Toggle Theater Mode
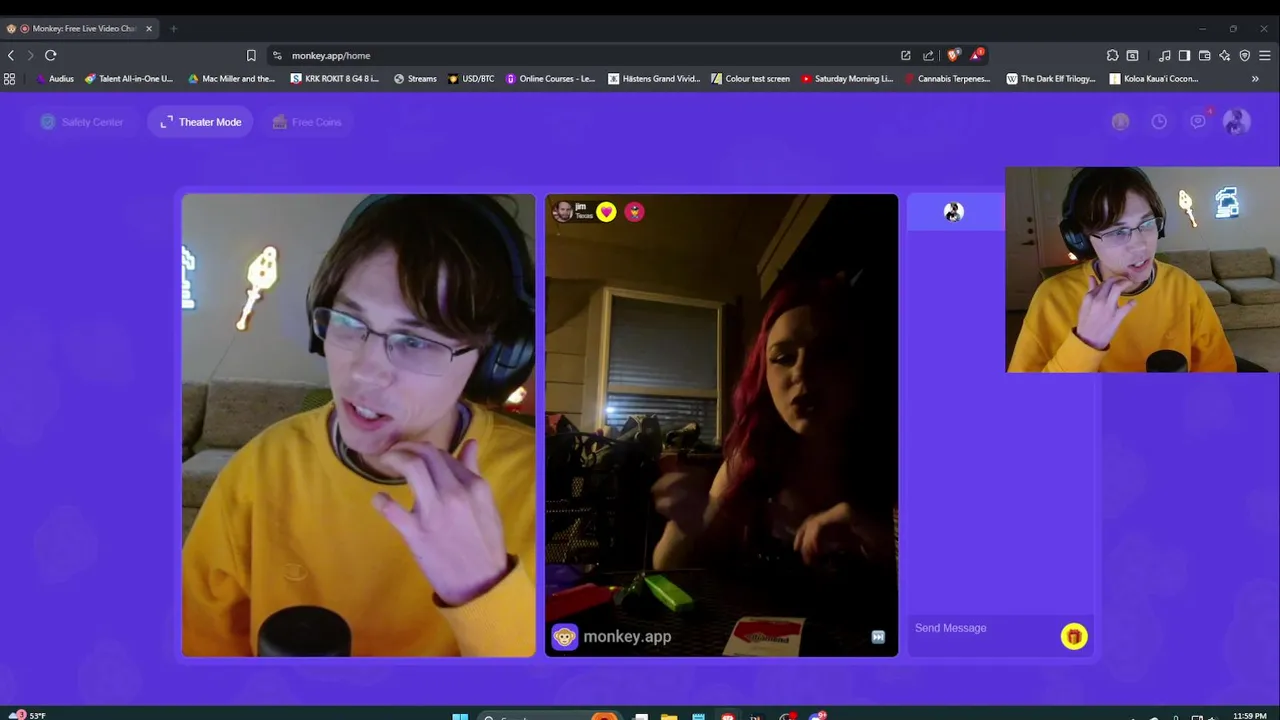 (200, 122)
